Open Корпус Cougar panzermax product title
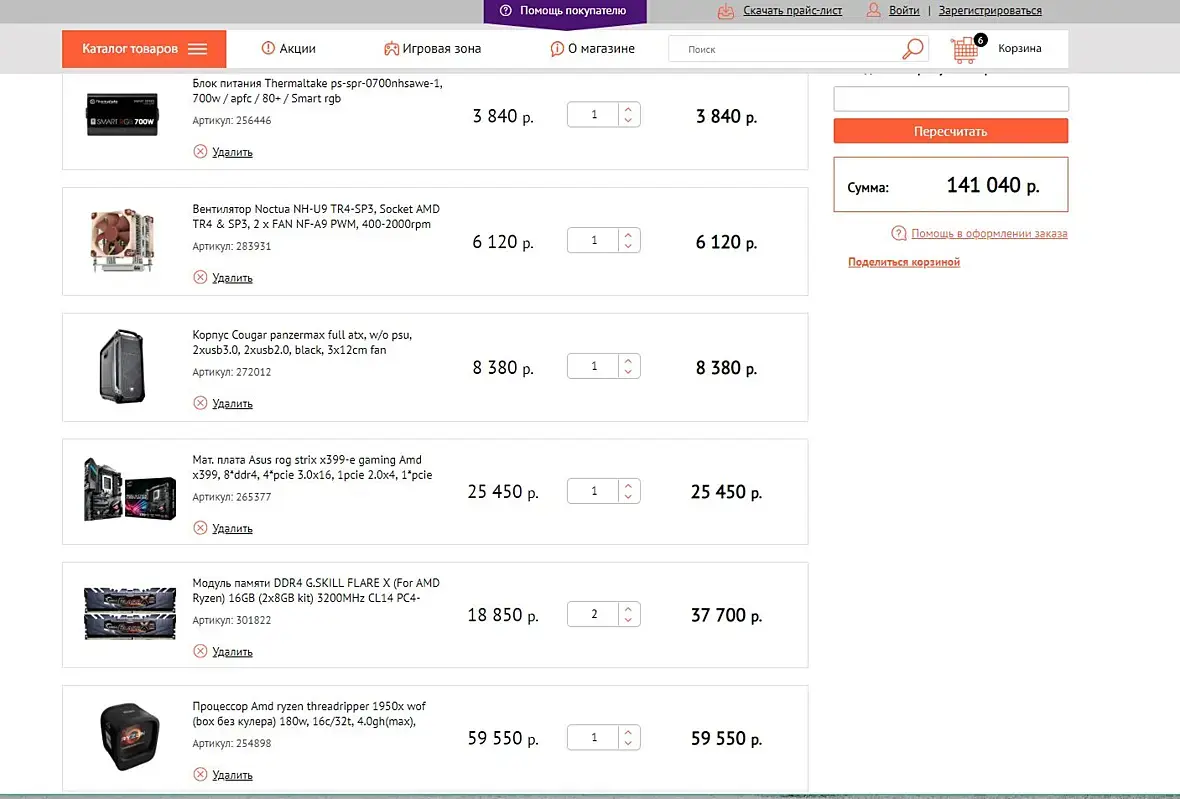 coord(303,342)
